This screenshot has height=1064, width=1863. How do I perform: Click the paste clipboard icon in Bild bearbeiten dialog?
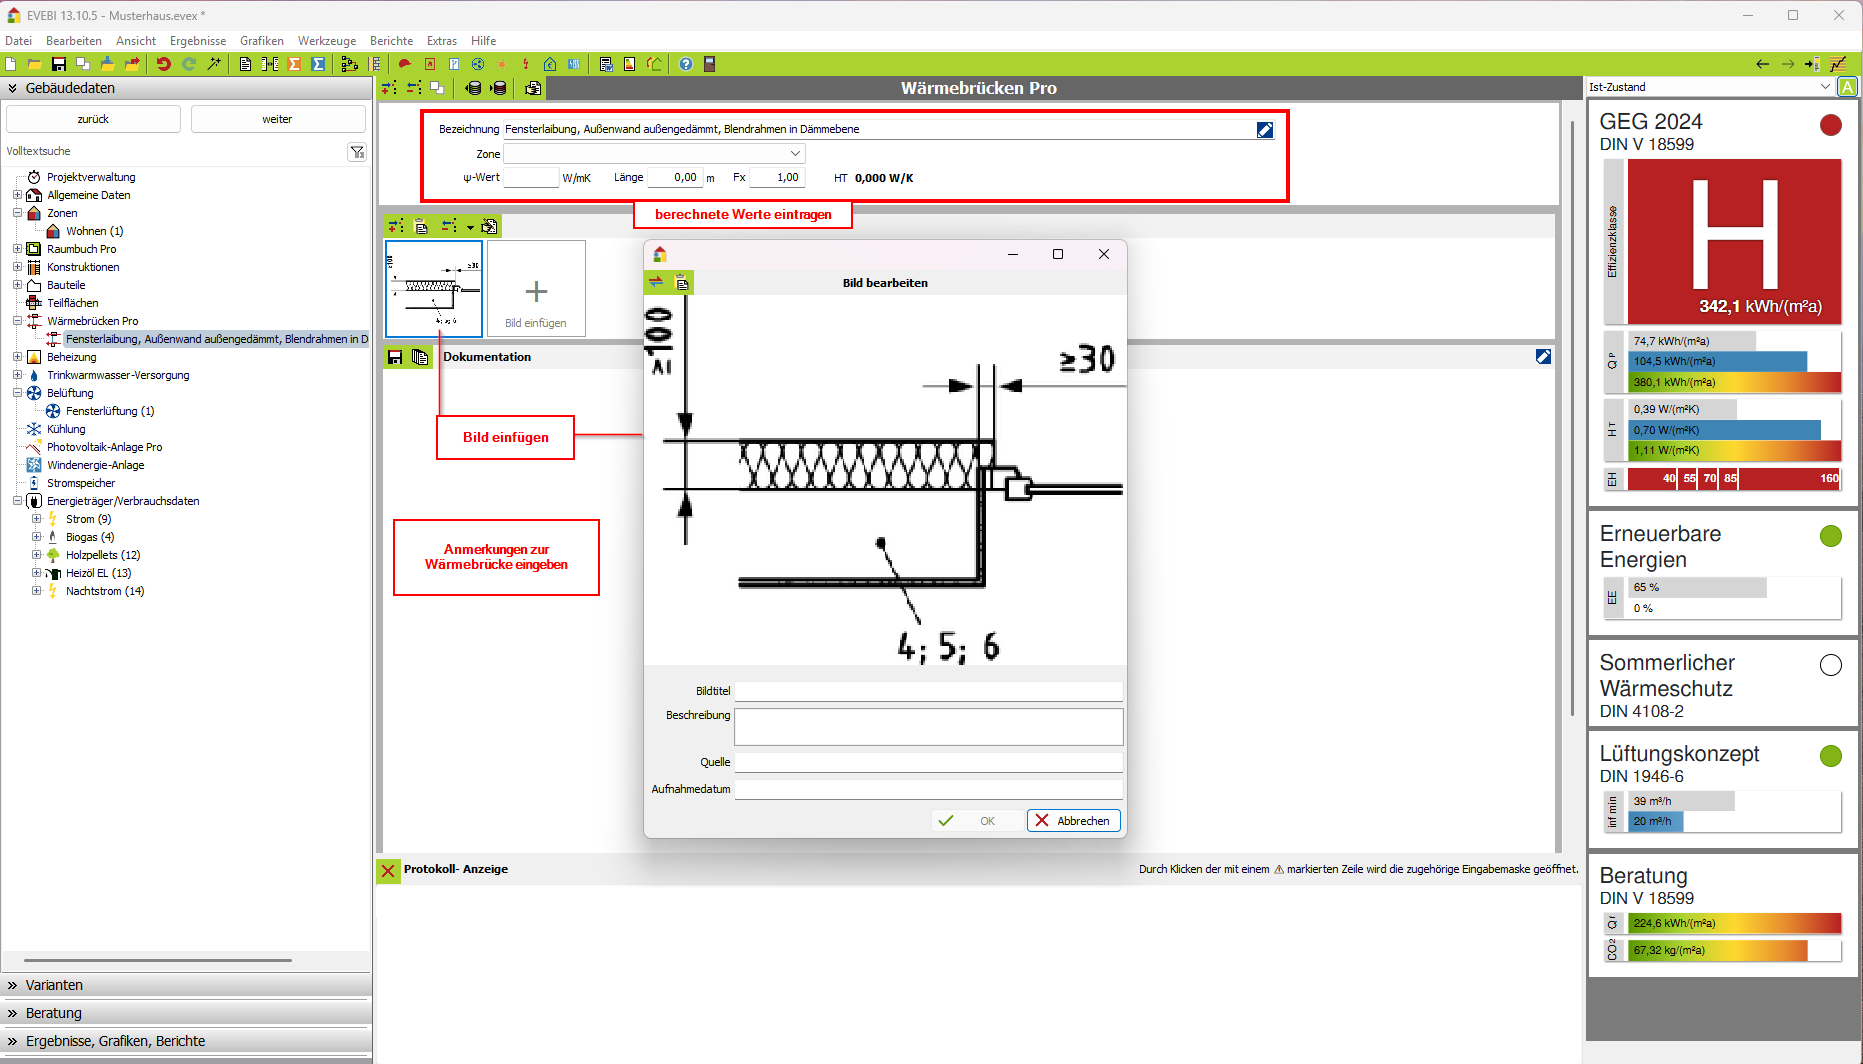[682, 283]
